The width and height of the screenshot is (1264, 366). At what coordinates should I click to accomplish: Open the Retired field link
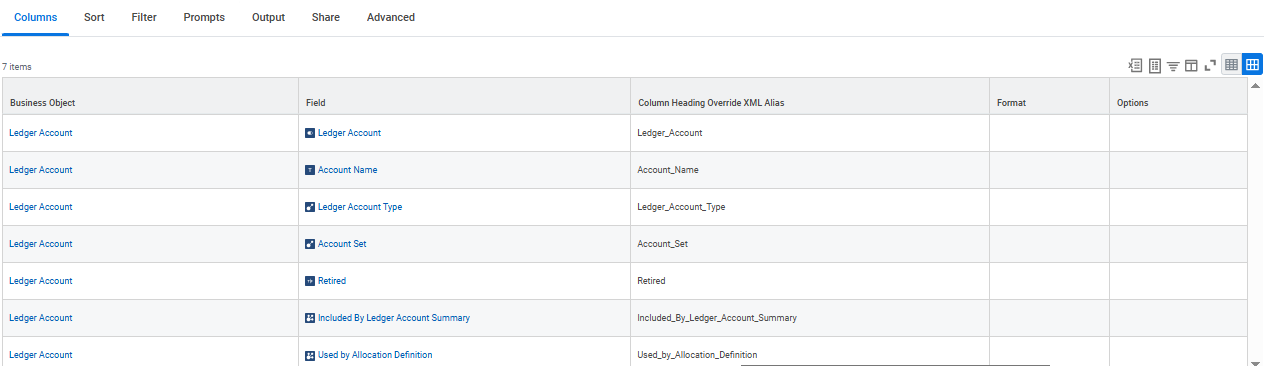pos(332,281)
